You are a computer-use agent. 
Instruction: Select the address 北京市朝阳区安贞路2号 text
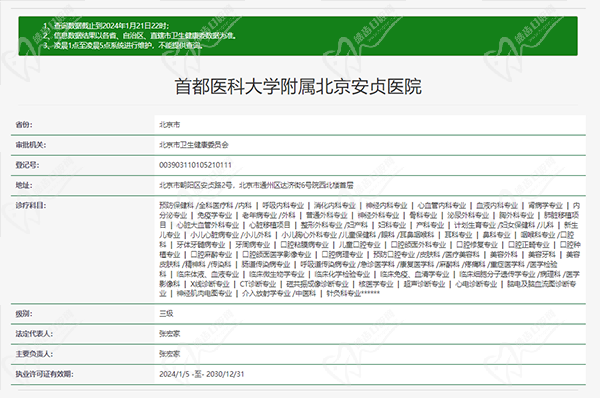[196, 186]
